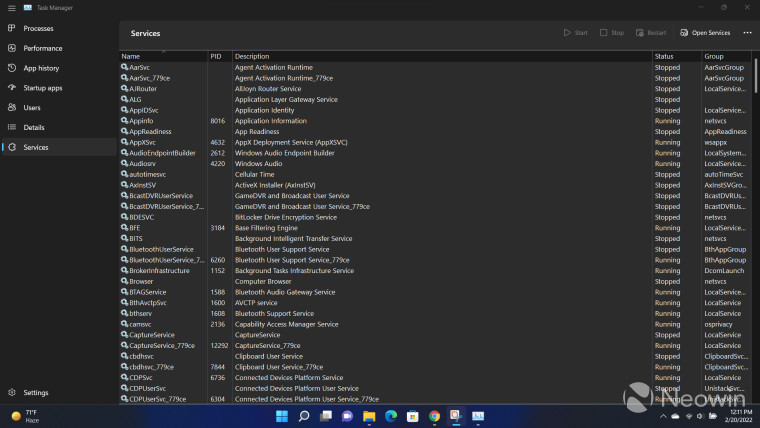Click the gear icon beside camsvc
This screenshot has width=760, height=428.
(x=125, y=324)
